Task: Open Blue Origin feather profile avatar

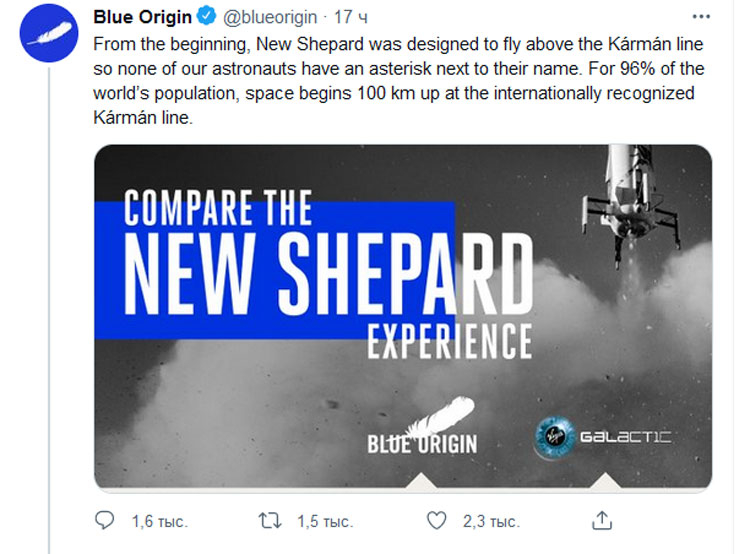Action: pyautogui.click(x=49, y=33)
